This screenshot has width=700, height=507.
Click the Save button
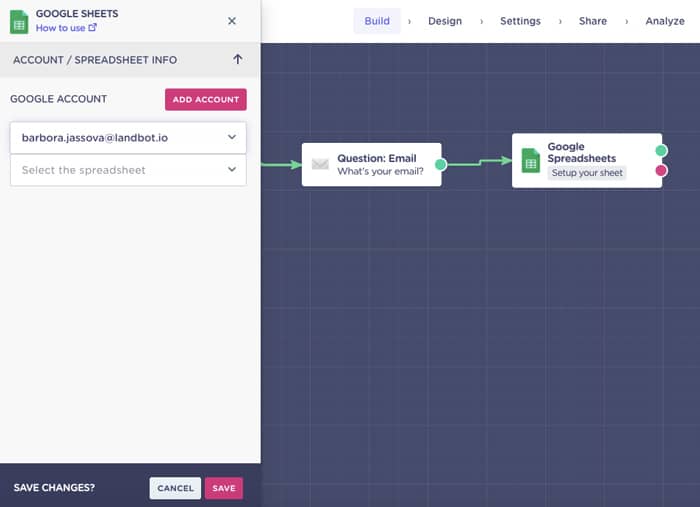[x=224, y=488]
